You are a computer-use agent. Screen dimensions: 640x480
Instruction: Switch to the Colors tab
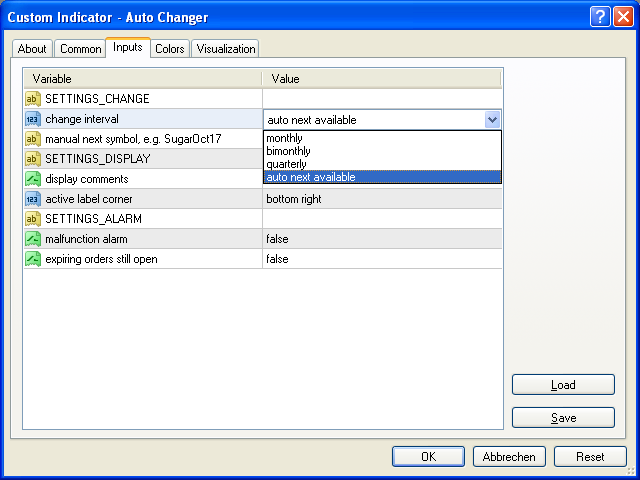click(169, 49)
